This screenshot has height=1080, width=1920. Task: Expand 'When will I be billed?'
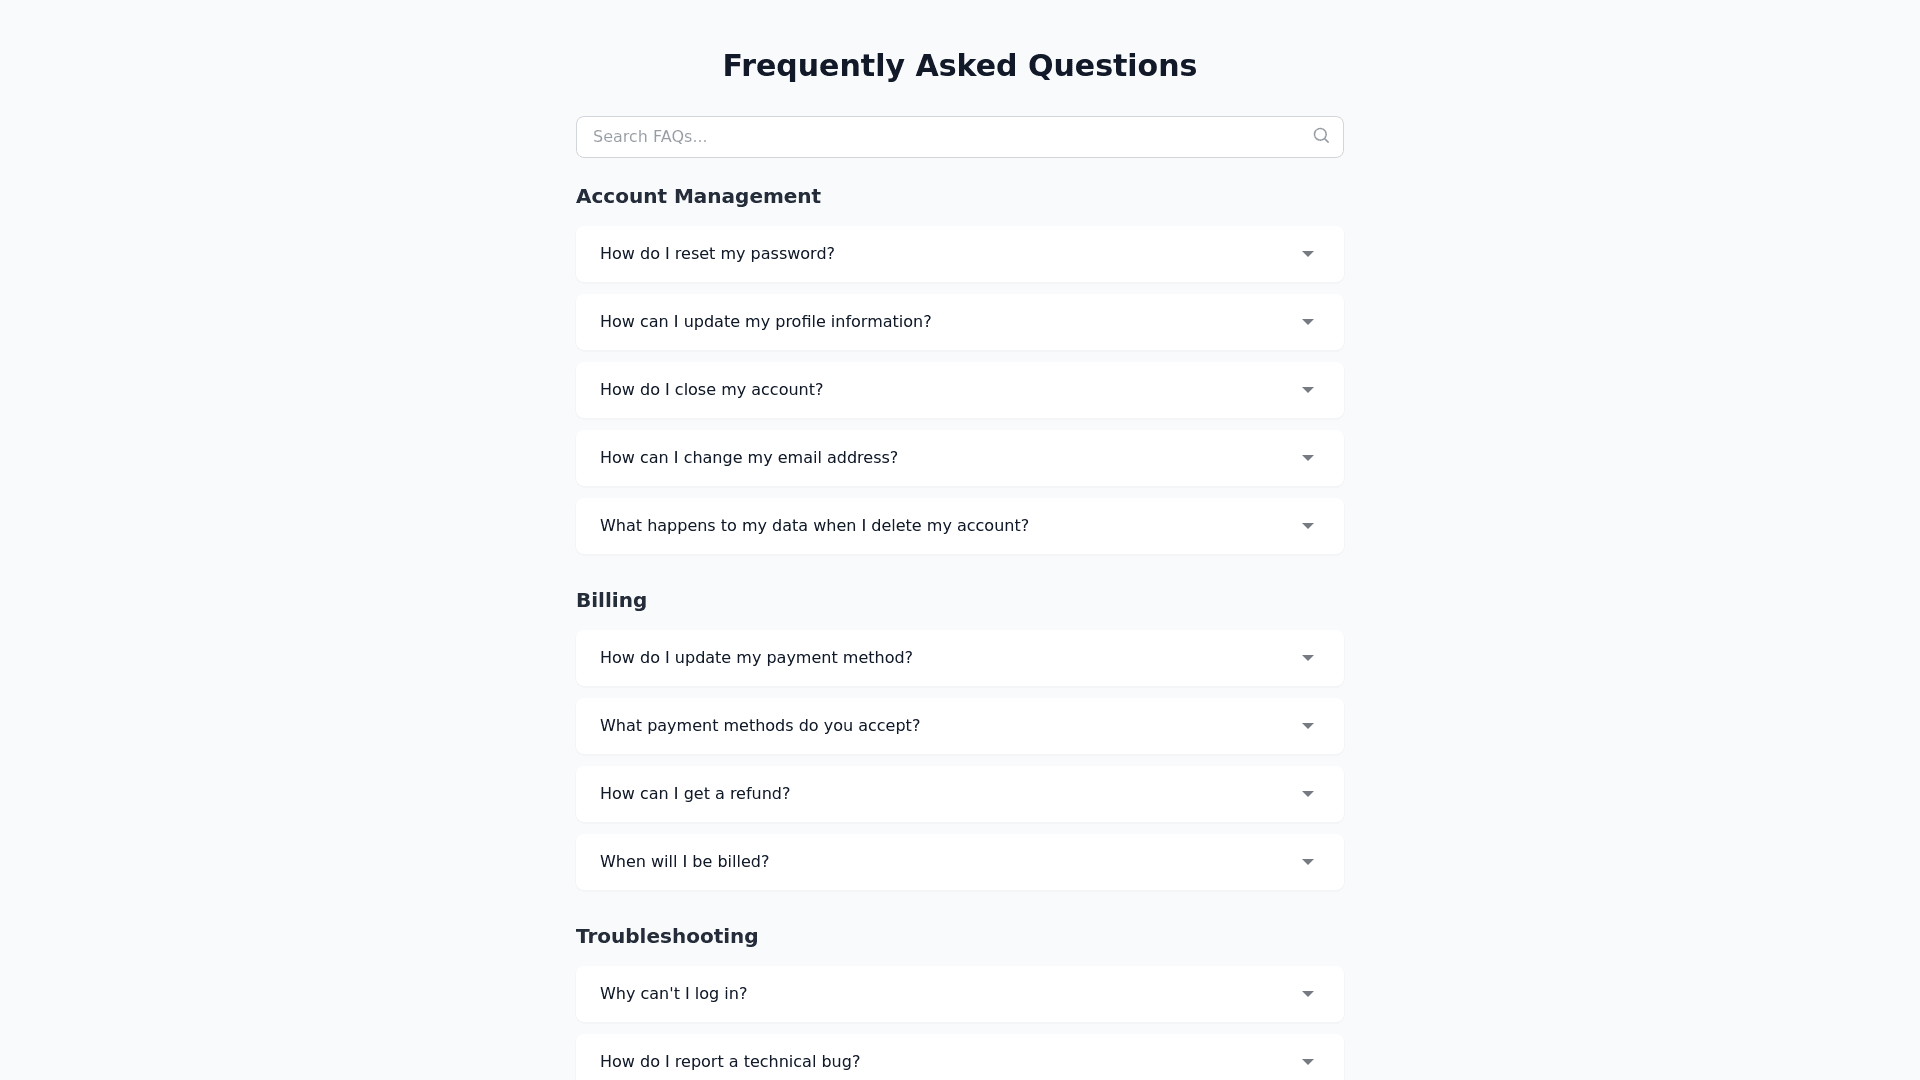point(684,862)
